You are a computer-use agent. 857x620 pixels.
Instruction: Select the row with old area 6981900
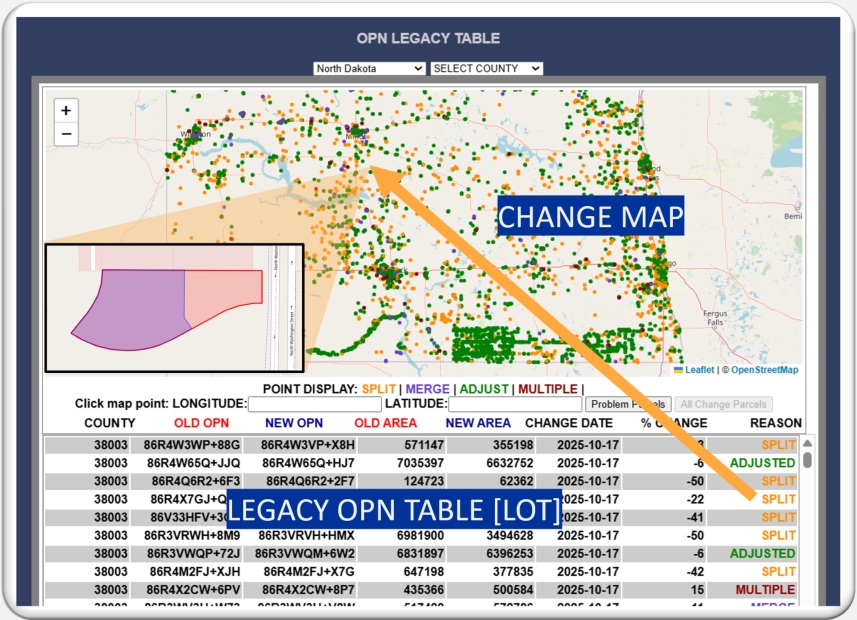click(420, 536)
